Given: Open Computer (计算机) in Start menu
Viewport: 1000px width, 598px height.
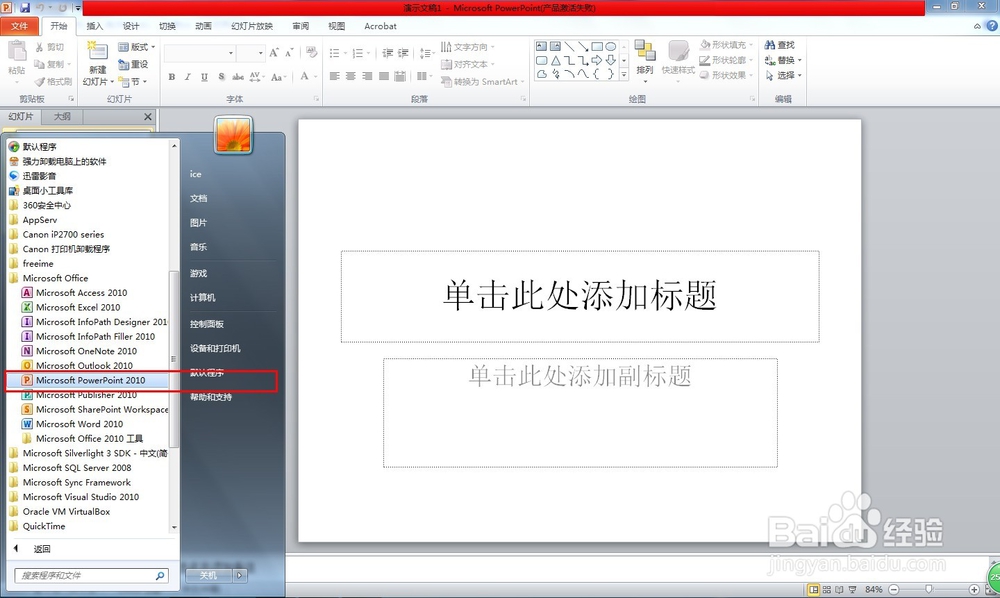Looking at the screenshot, I should coord(202,298).
